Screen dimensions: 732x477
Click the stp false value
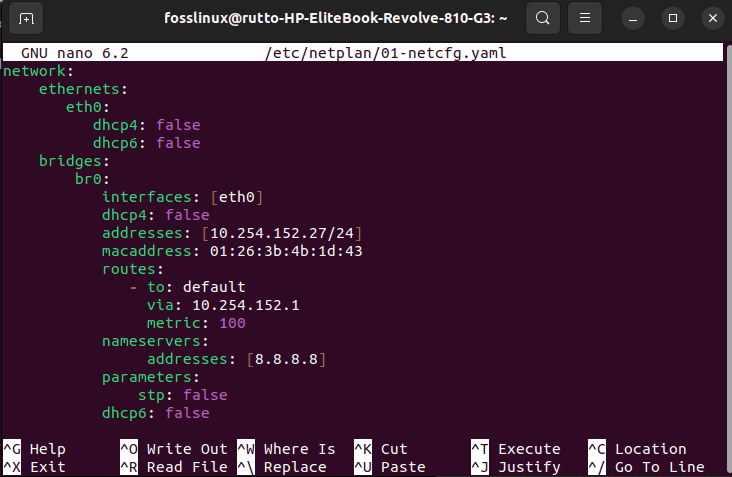click(x=204, y=395)
